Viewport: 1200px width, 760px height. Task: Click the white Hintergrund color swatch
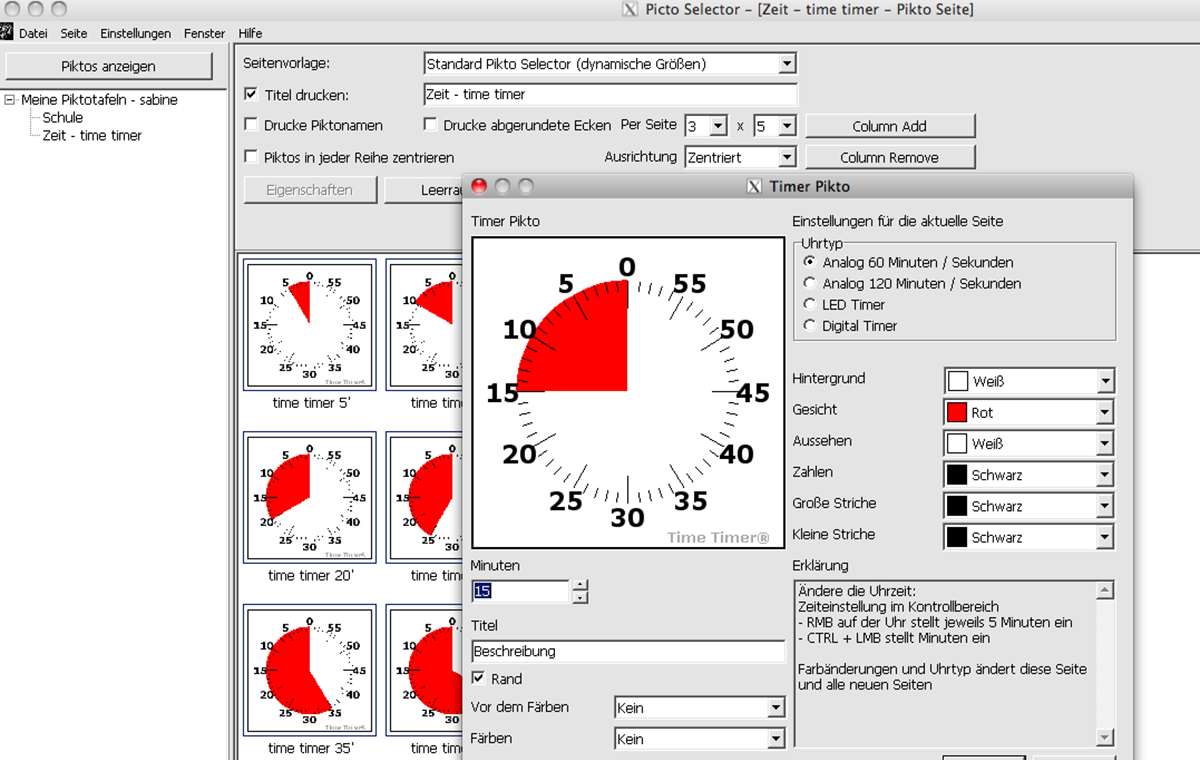(x=958, y=381)
